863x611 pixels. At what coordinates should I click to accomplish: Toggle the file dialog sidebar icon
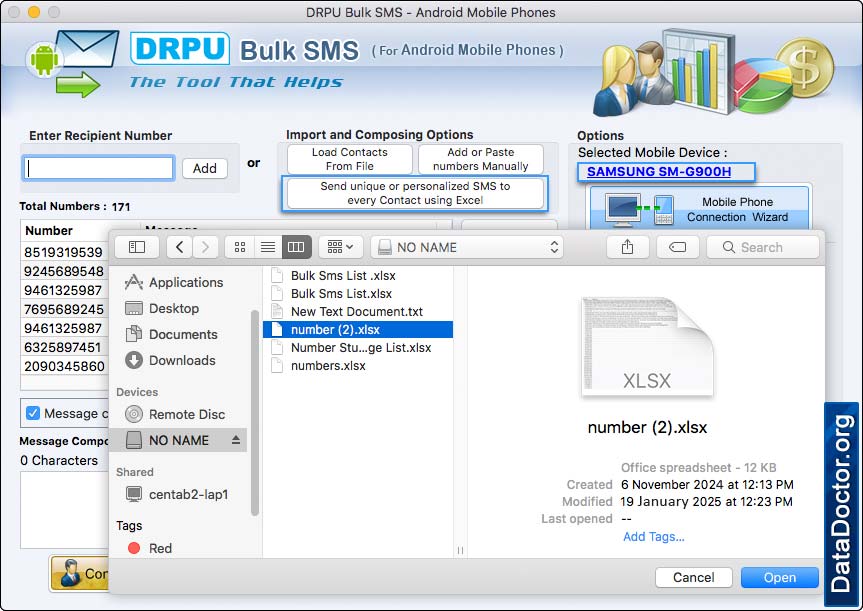136,247
